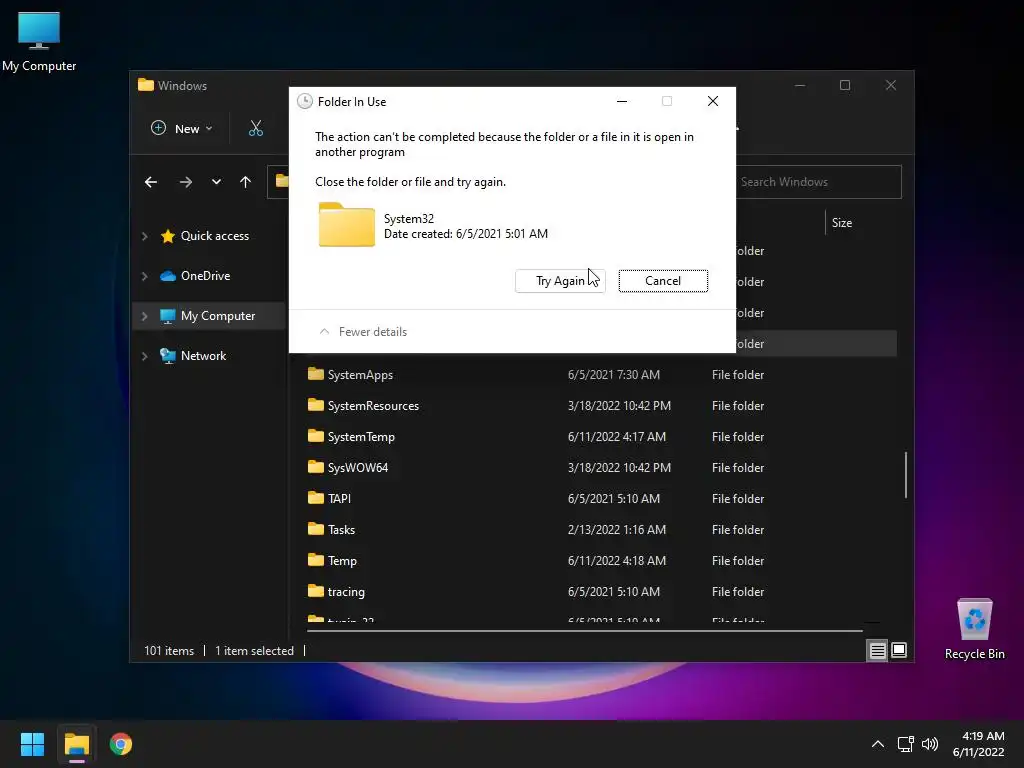1024x768 pixels.
Task: Go back in File Explorer
Action: (151, 182)
